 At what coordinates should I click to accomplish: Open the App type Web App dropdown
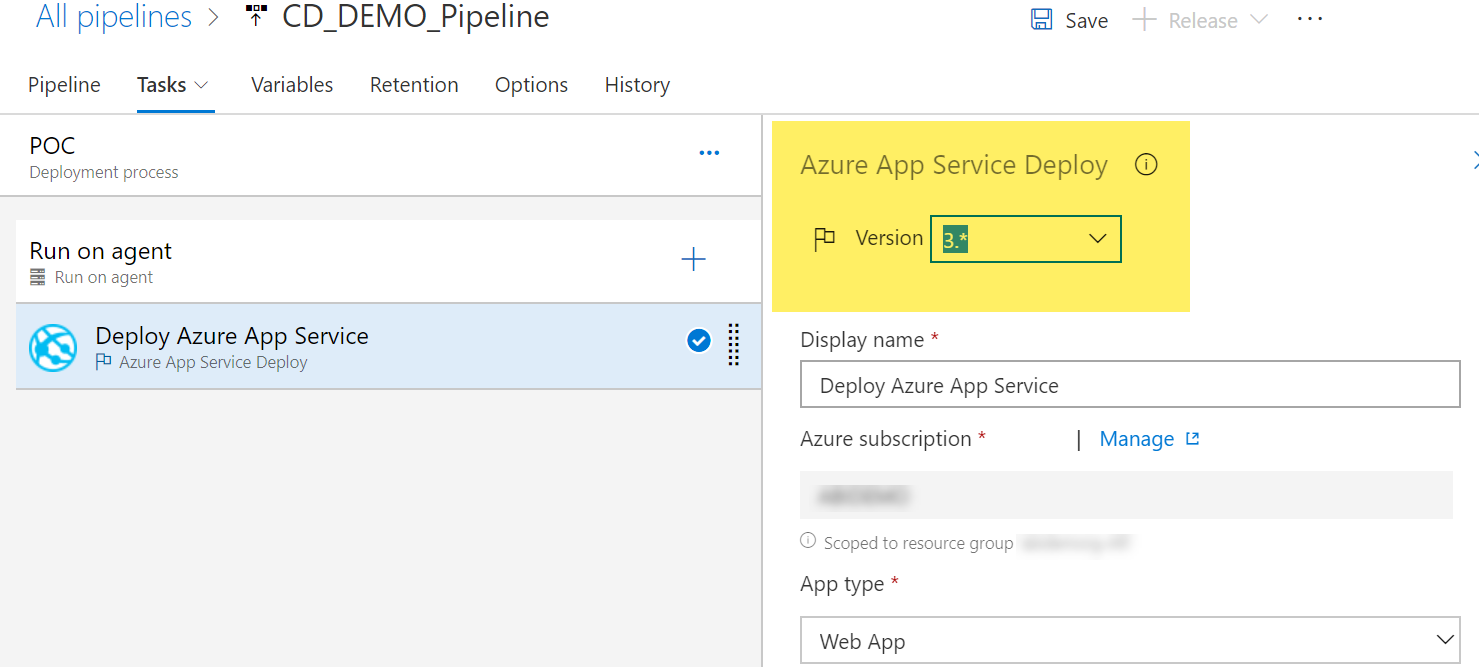pos(1130,641)
